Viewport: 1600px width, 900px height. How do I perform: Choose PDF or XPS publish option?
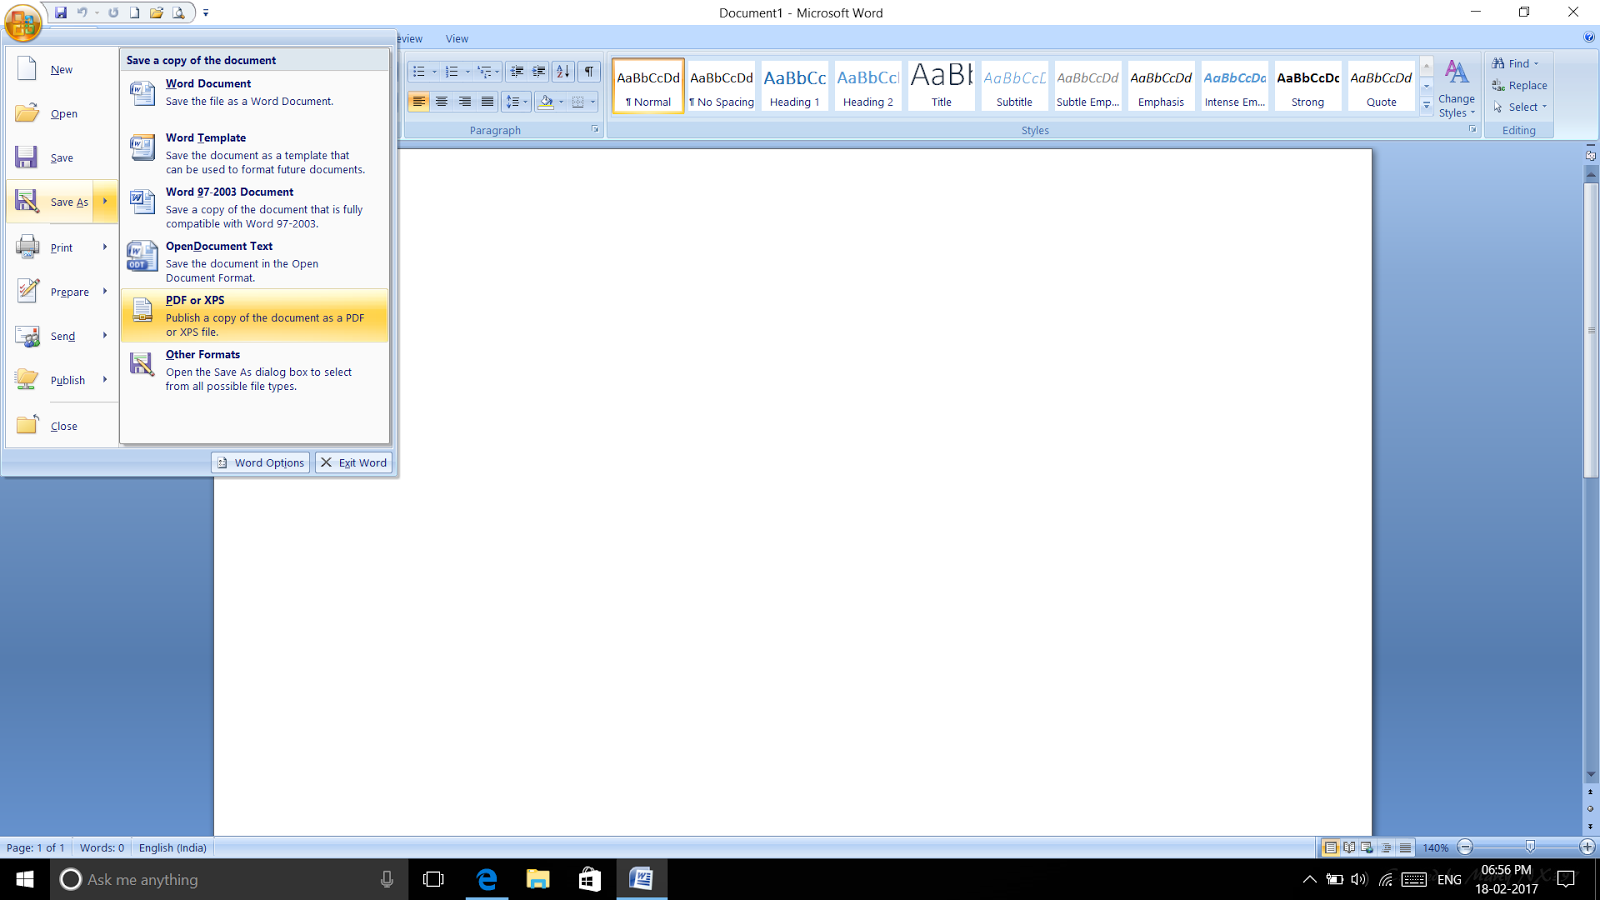coord(254,315)
